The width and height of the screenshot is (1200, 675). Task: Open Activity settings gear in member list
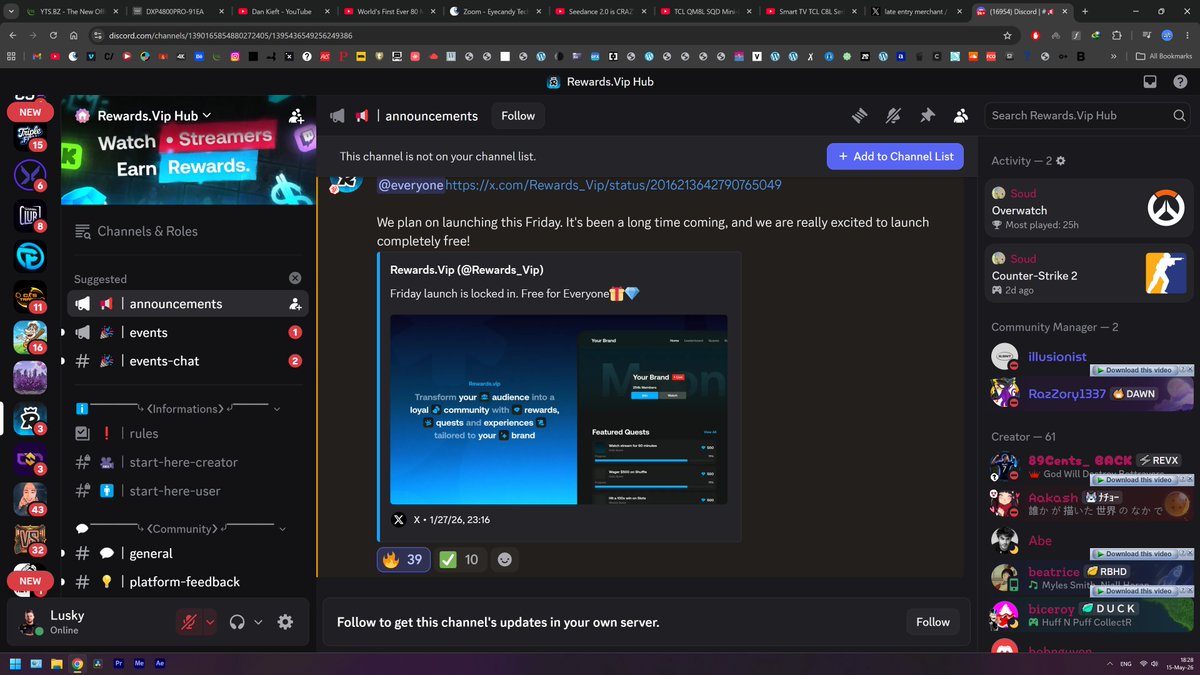click(1061, 161)
